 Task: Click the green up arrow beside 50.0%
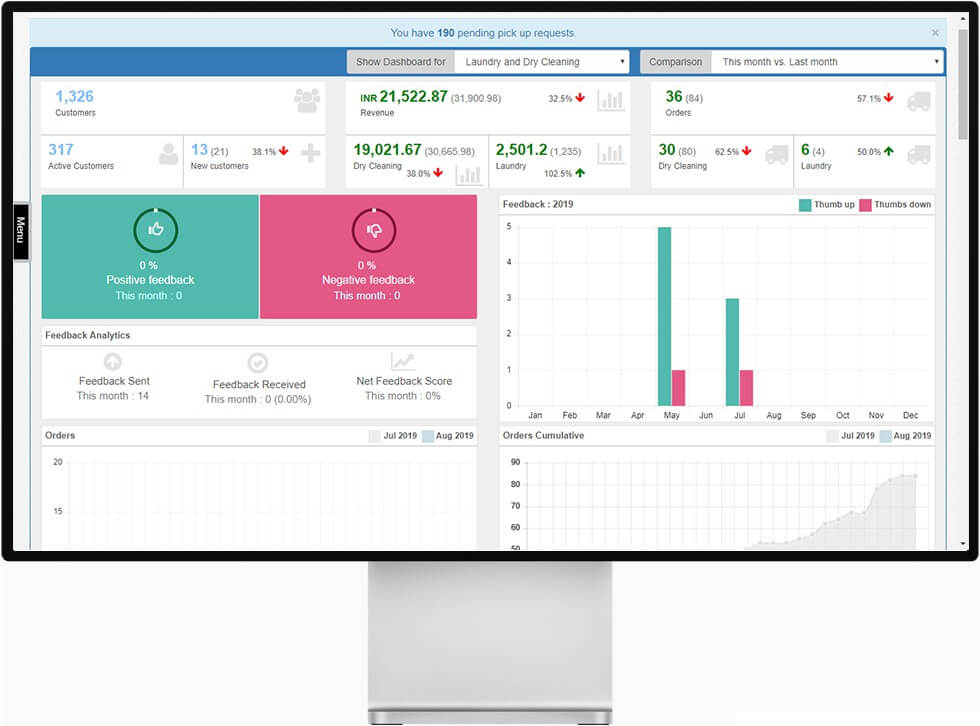[889, 151]
